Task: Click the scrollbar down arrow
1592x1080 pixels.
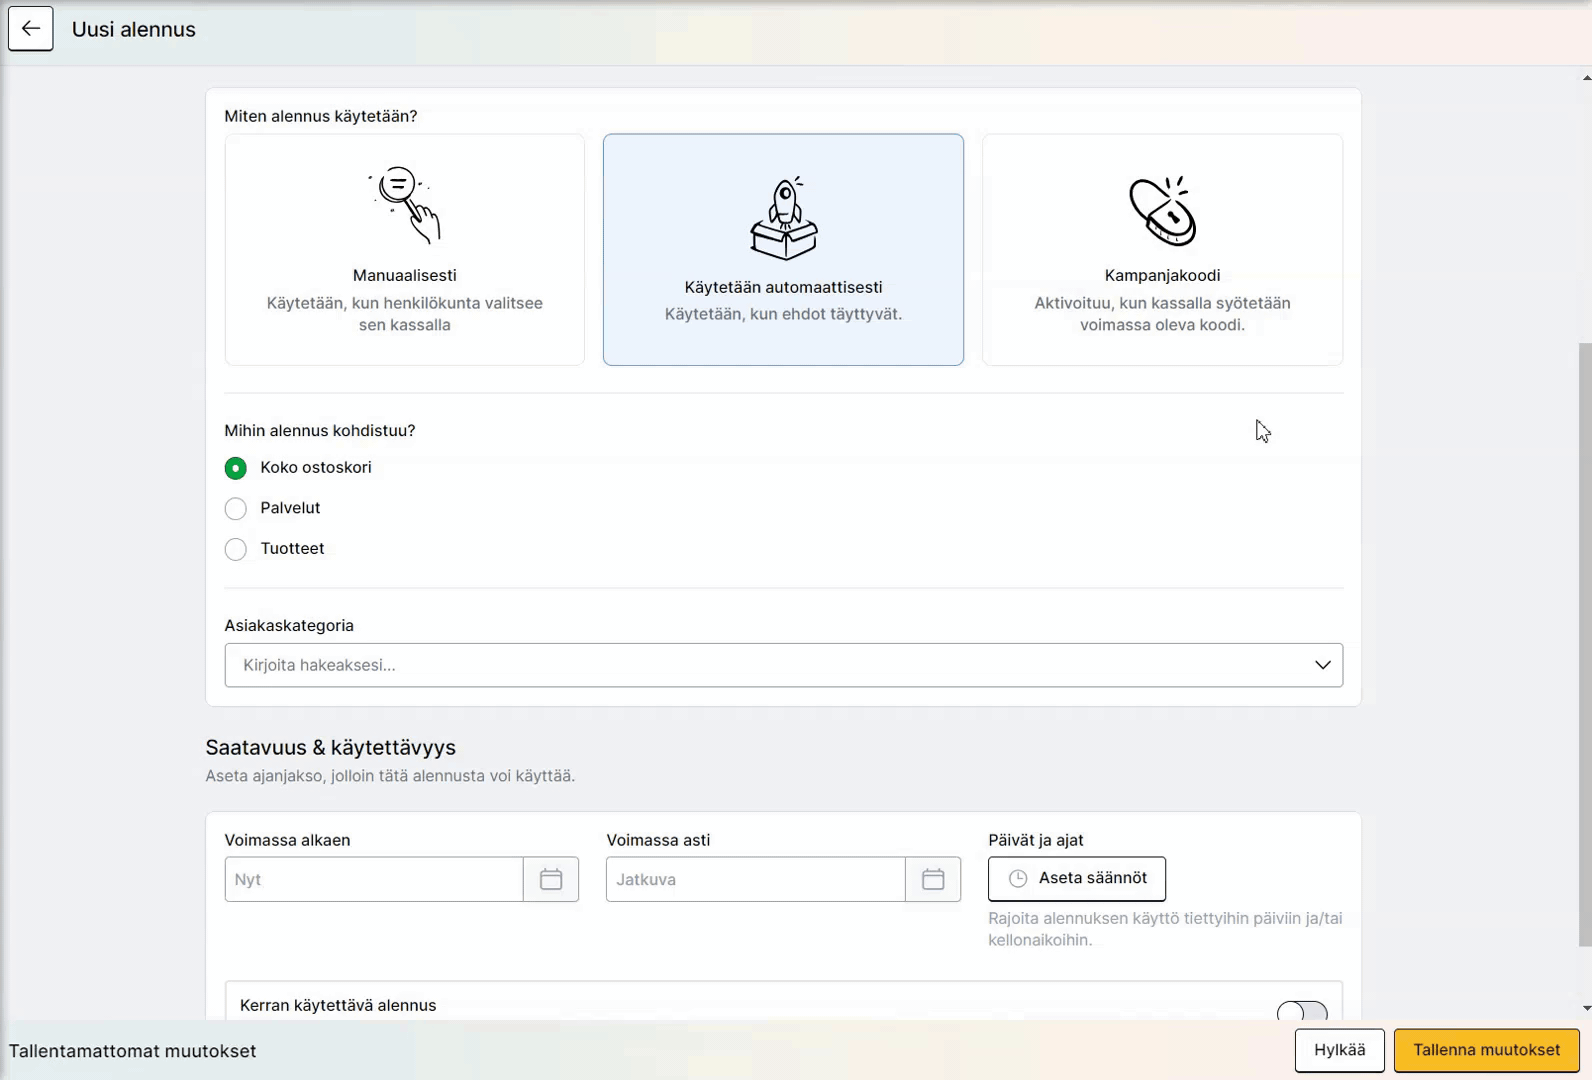Action: click(x=1586, y=1008)
